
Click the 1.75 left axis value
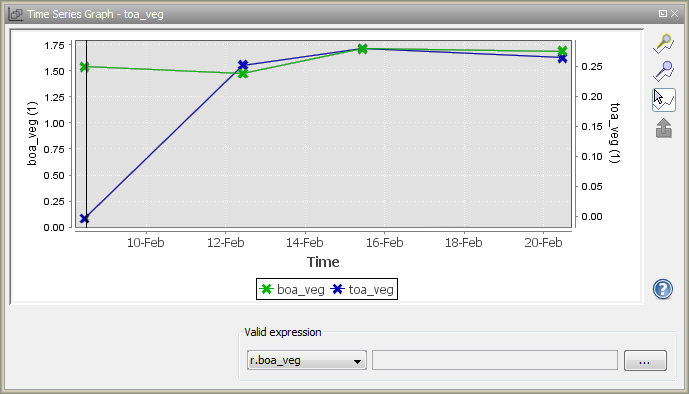point(54,45)
